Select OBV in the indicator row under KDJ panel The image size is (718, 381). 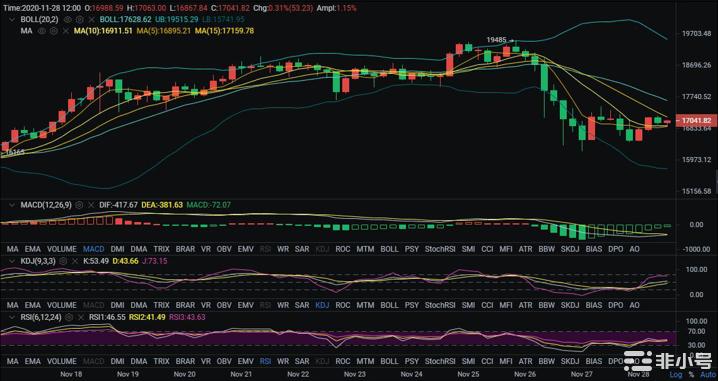(224, 305)
